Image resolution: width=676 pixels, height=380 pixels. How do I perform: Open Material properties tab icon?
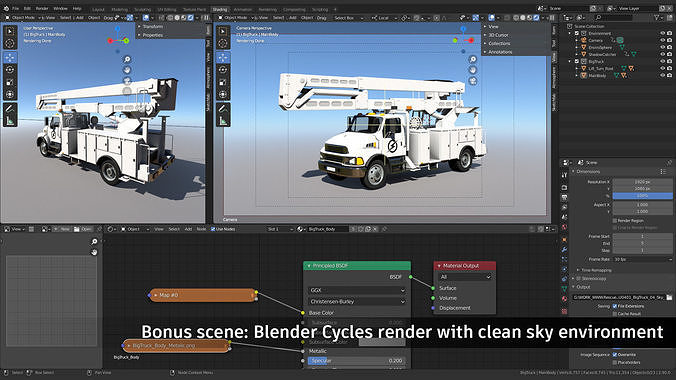point(564,299)
